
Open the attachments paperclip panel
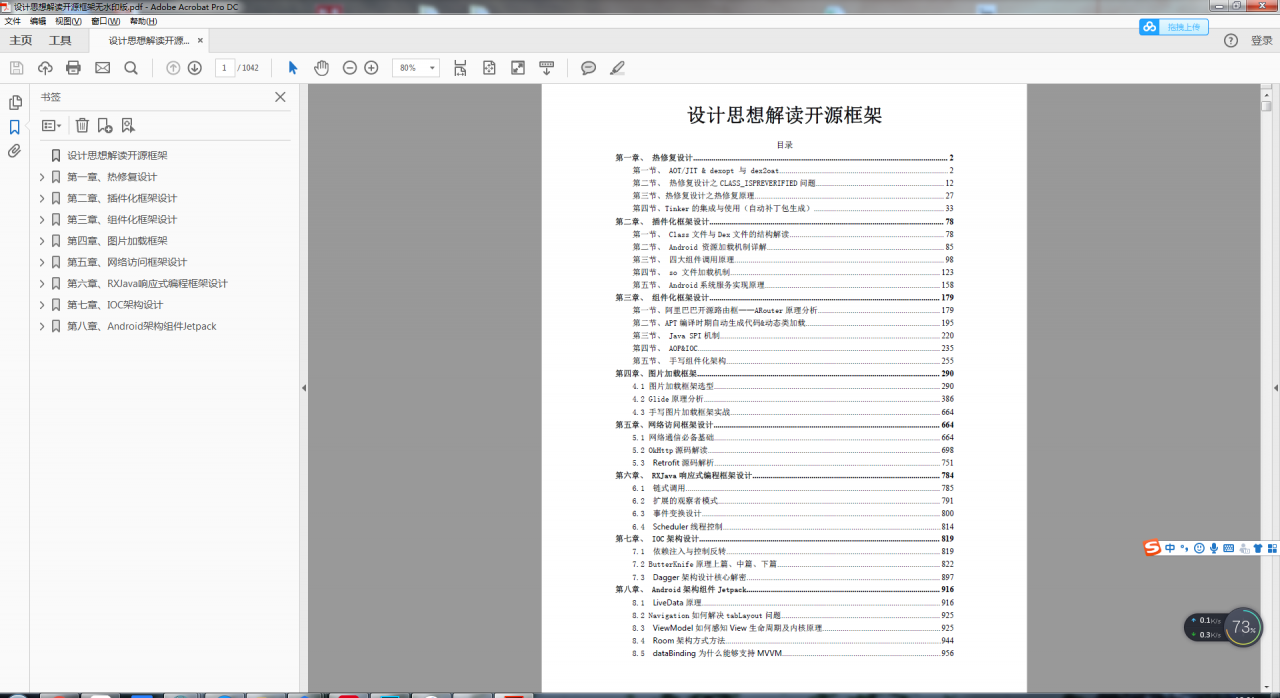tap(15, 151)
